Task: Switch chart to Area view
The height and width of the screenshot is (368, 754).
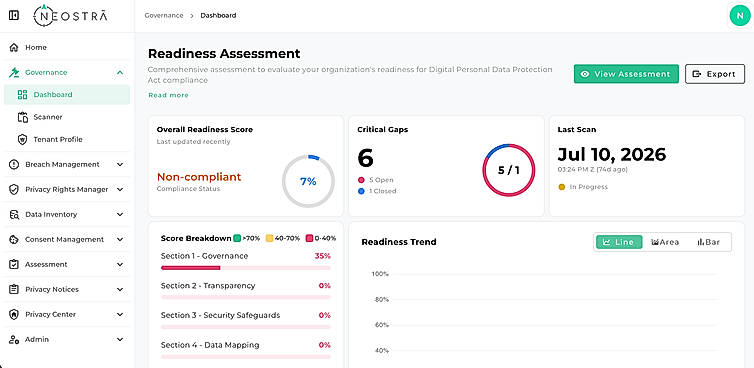Action: (665, 242)
